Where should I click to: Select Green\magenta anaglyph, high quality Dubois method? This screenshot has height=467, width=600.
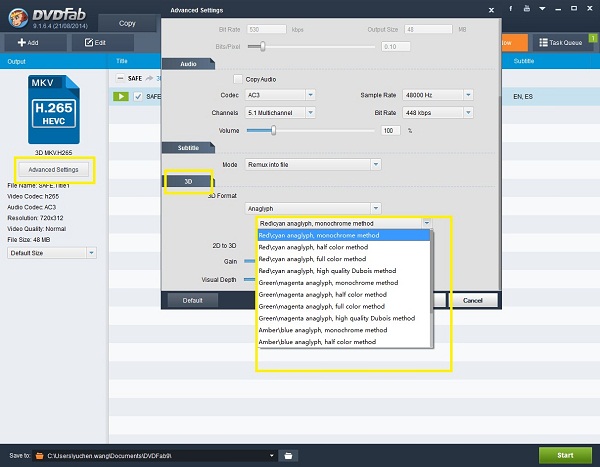[344, 318]
